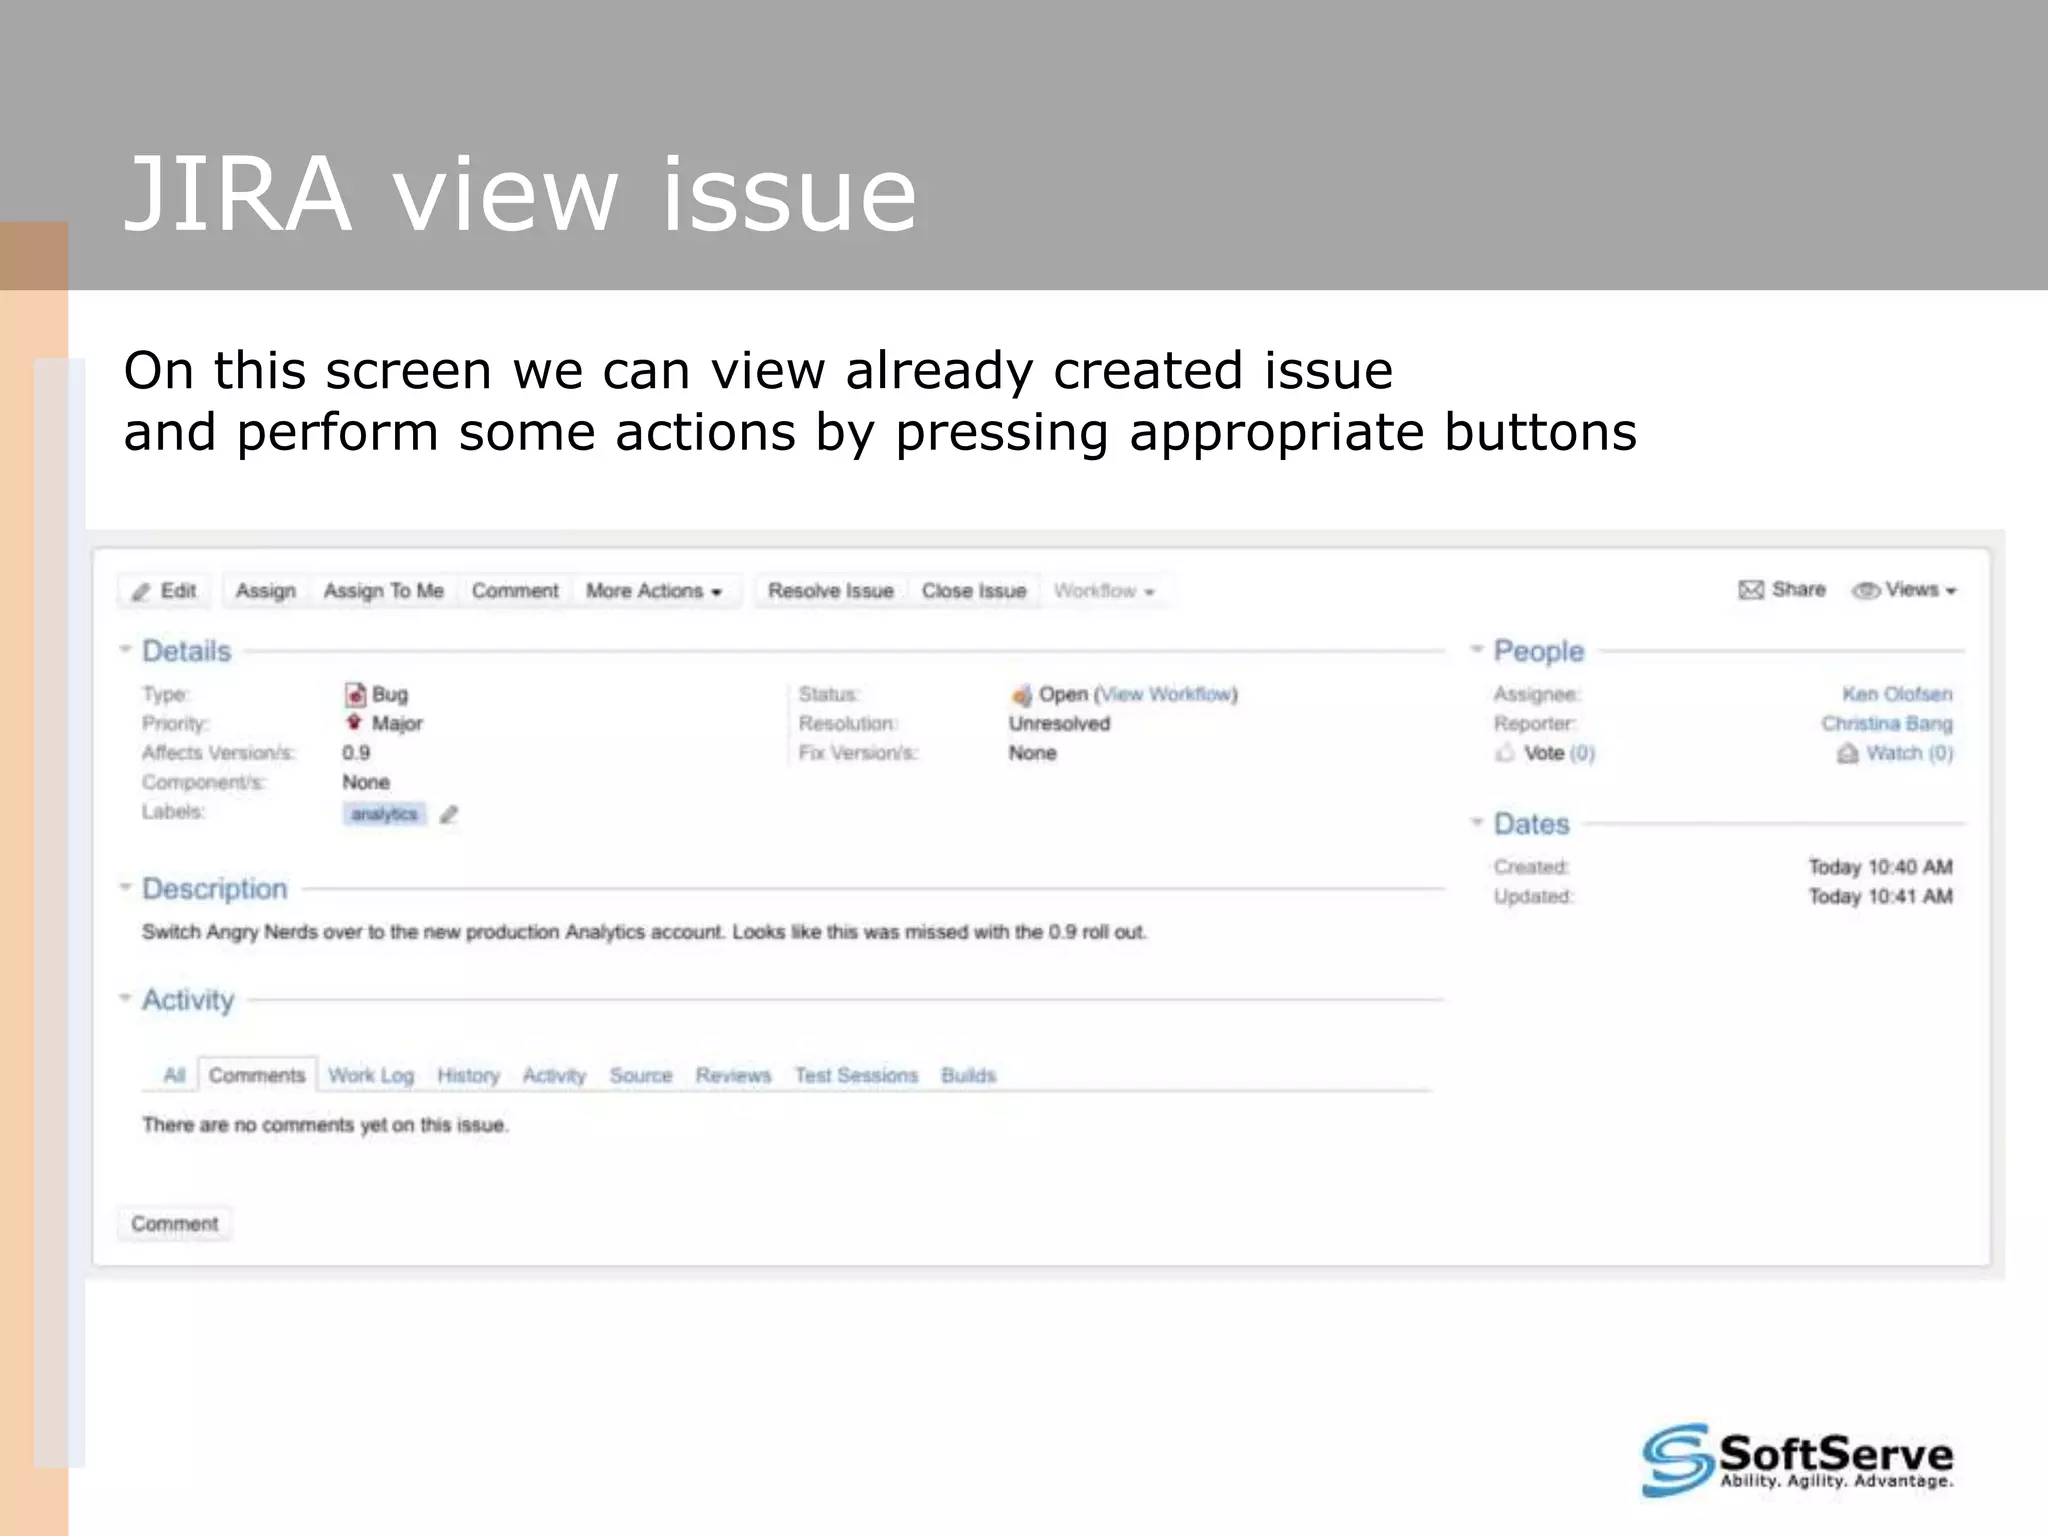
Task: Open the Views dropdown
Action: pyautogui.click(x=1905, y=590)
